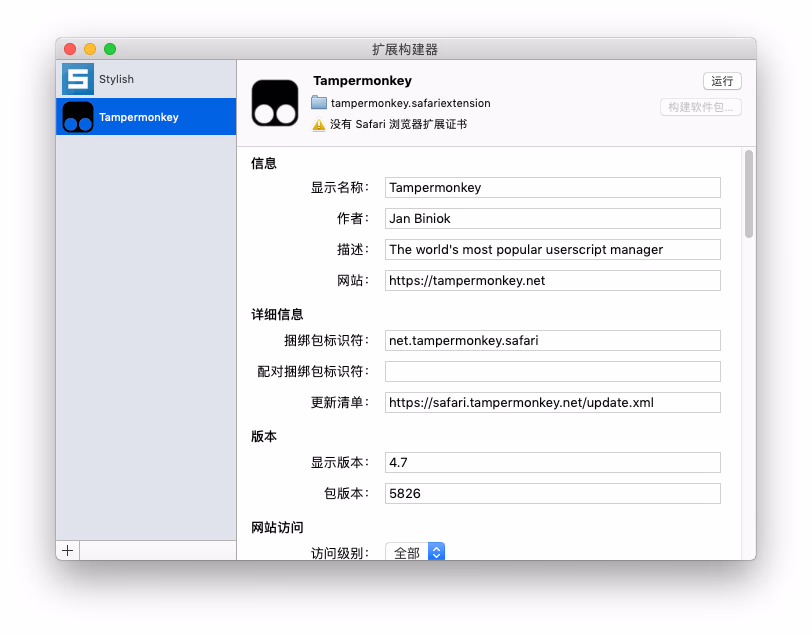Click the Stylish icon in sidebar
812x634 pixels.
77,79
